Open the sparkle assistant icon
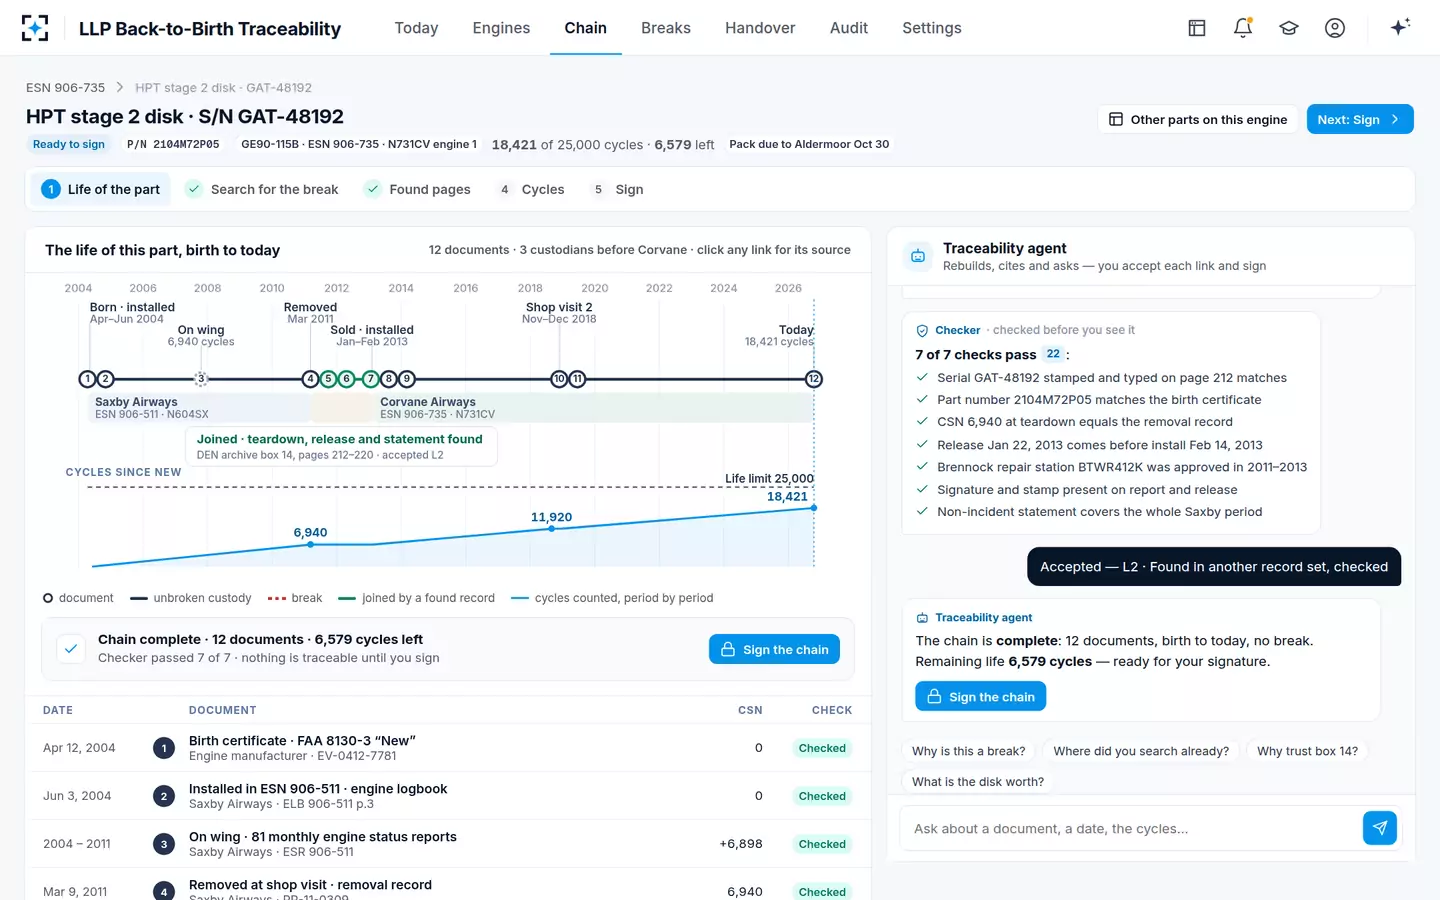The image size is (1440, 900). pyautogui.click(x=1400, y=27)
